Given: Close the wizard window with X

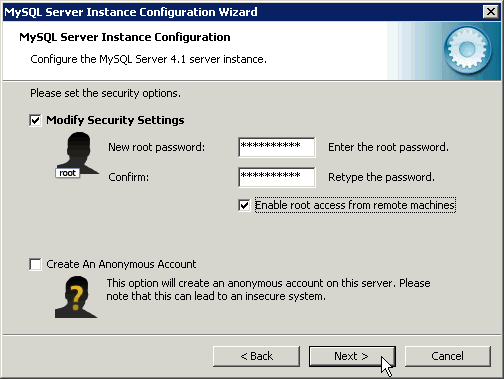Looking at the screenshot, I should point(491,12).
